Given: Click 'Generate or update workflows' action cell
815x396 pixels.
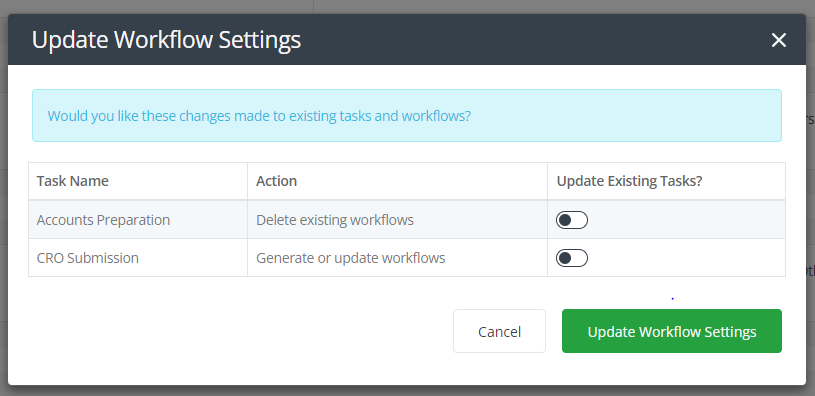Looking at the screenshot, I should click(x=397, y=258).
